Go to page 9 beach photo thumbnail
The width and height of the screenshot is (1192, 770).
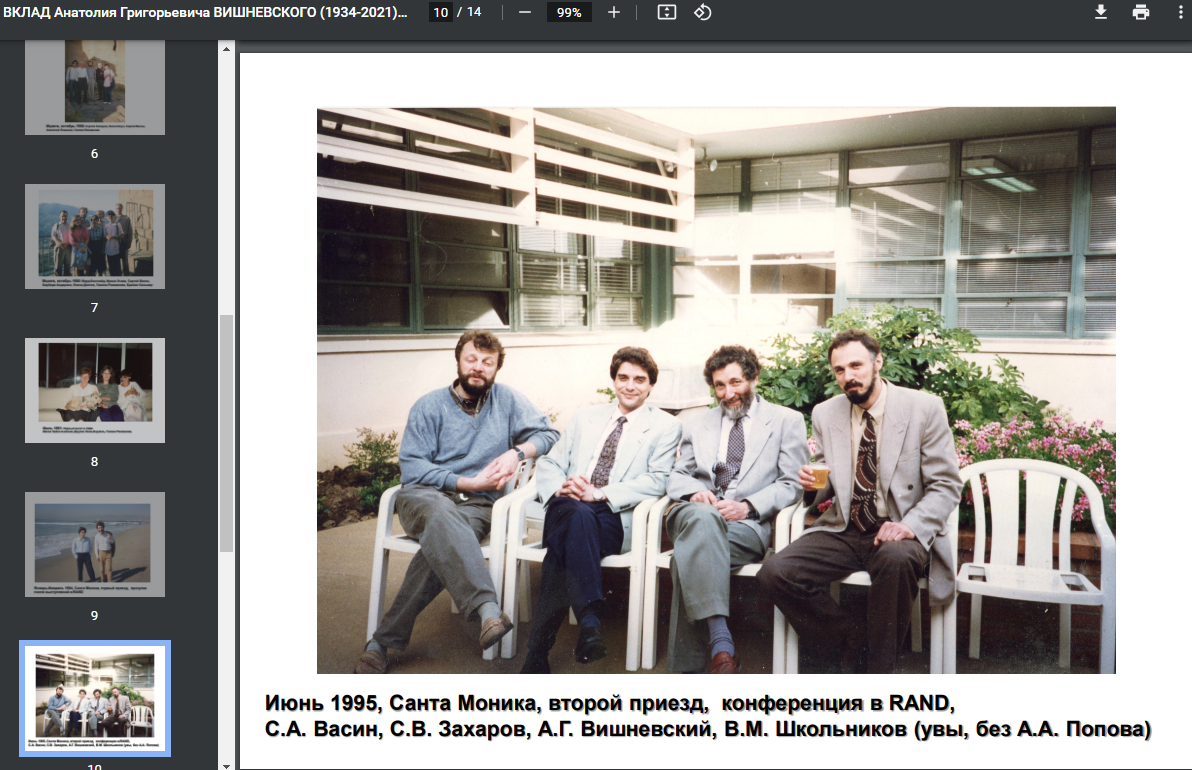(95, 544)
